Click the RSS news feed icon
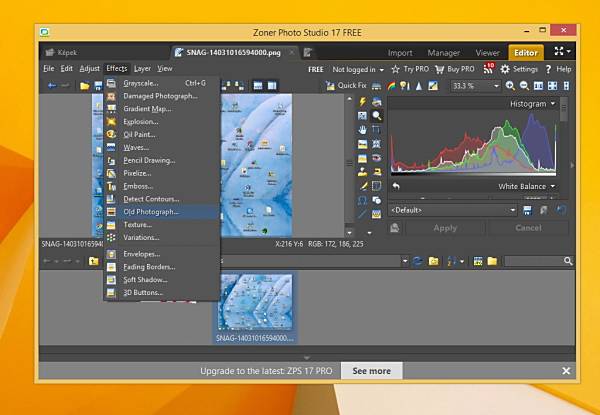This screenshot has height=415, width=600. pos(488,69)
